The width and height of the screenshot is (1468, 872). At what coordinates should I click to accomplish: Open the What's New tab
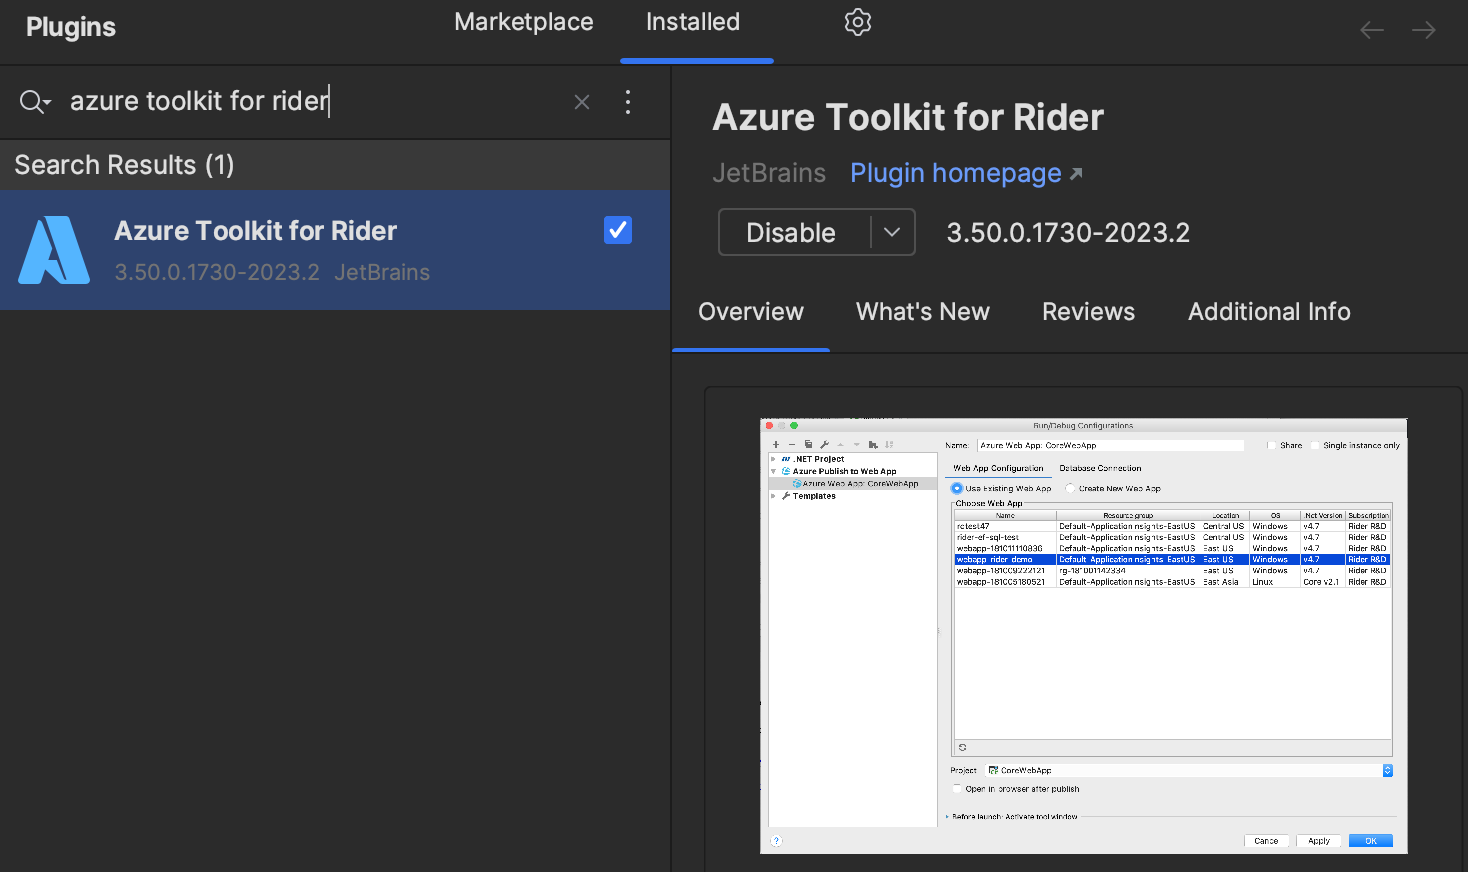(923, 312)
